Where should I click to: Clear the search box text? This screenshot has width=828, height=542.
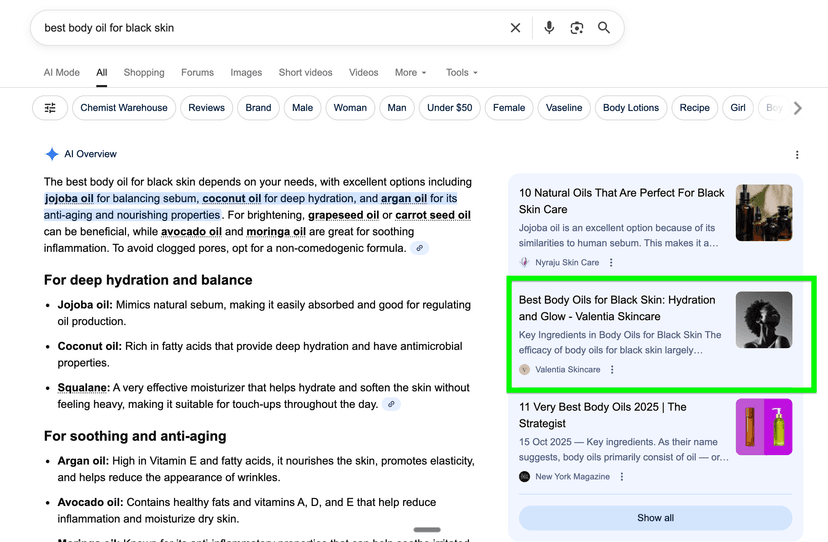click(x=515, y=28)
